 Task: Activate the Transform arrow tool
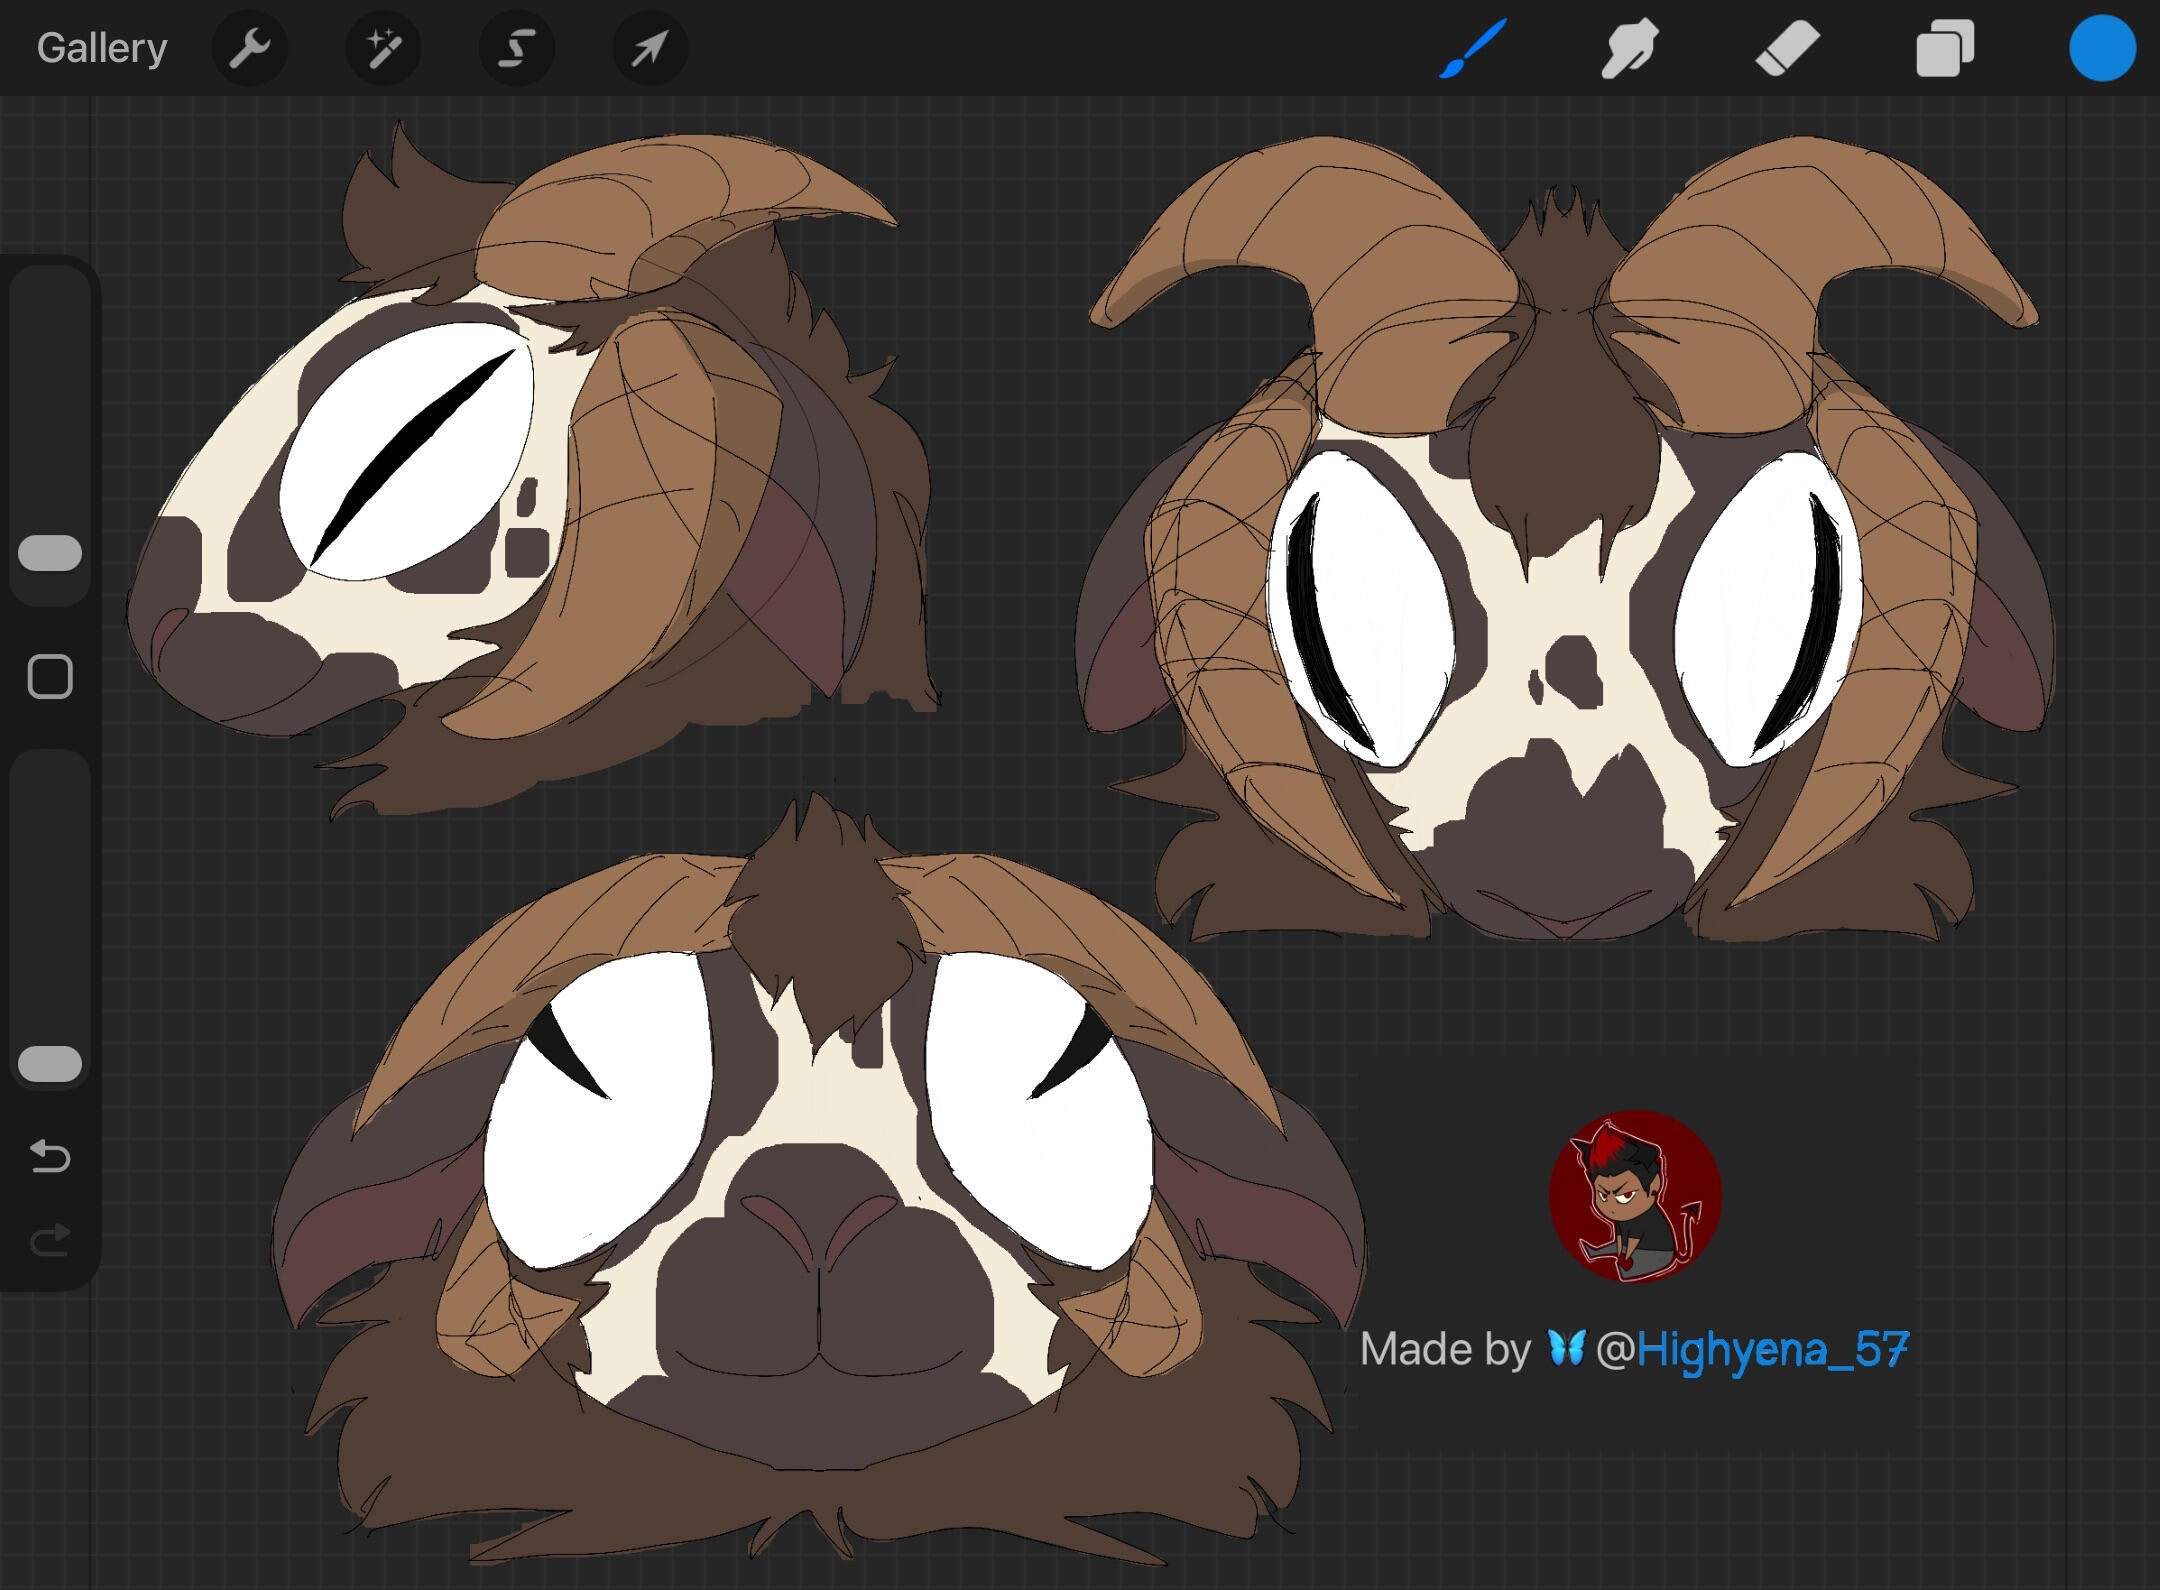point(649,48)
